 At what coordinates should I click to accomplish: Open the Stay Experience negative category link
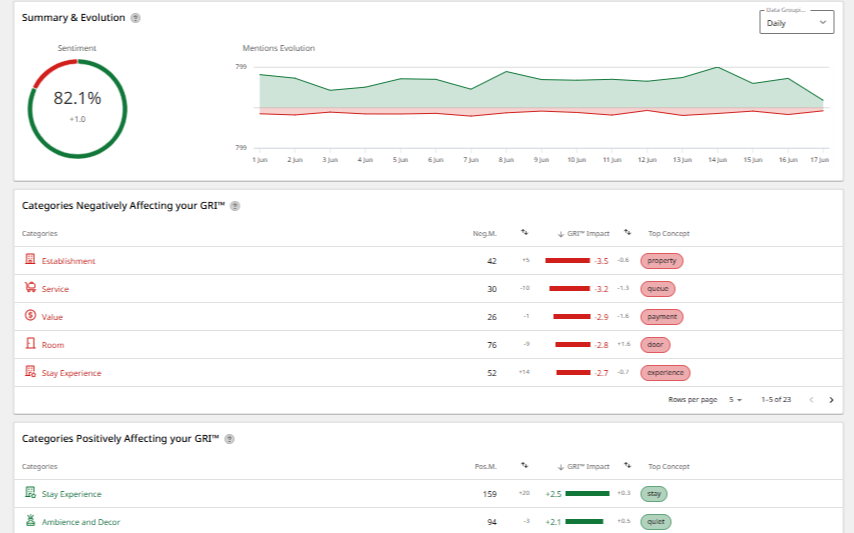pyautogui.click(x=71, y=373)
